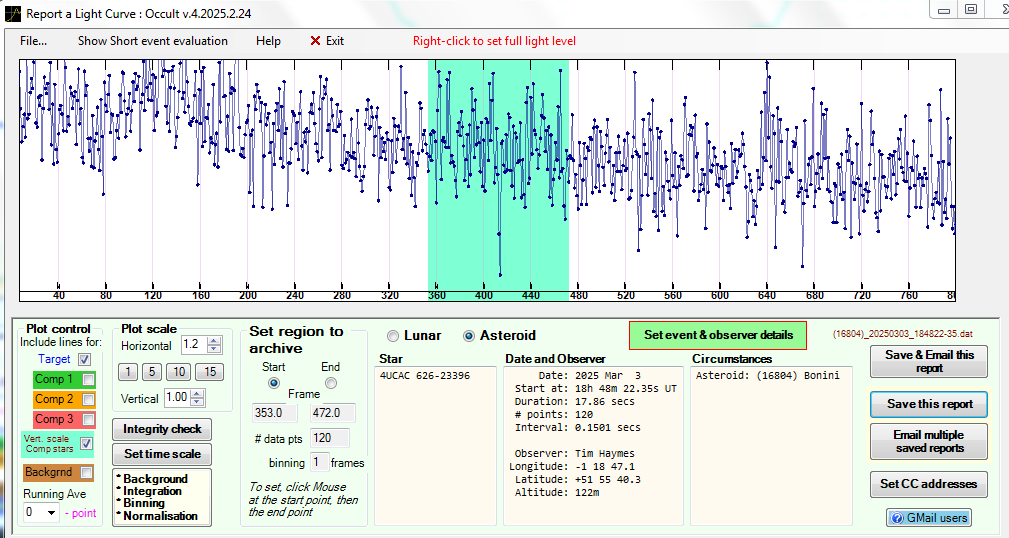Screen dimensions: 1009x538
Task: Click the Start frame value field
Action: 274,413
